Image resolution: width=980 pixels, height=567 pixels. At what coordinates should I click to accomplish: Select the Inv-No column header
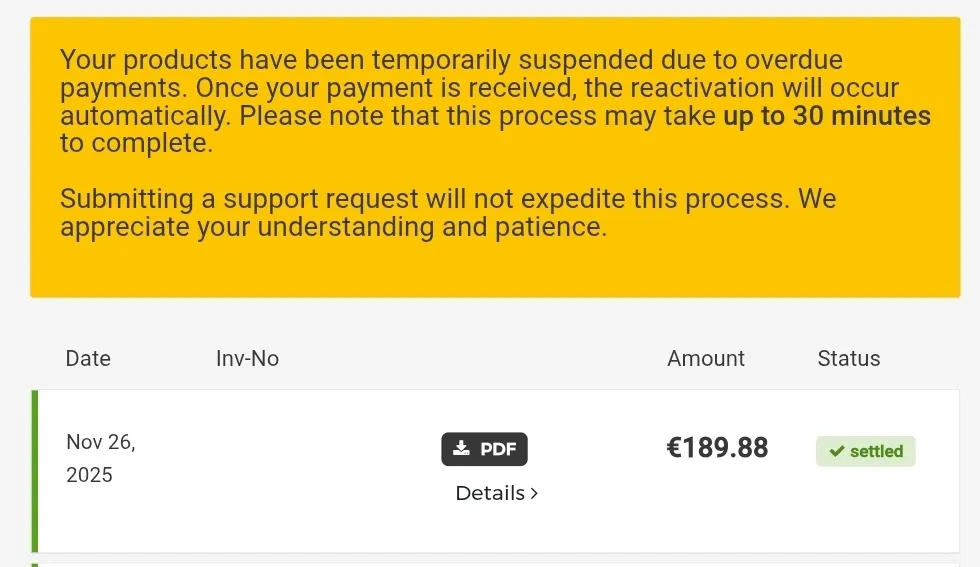point(247,358)
